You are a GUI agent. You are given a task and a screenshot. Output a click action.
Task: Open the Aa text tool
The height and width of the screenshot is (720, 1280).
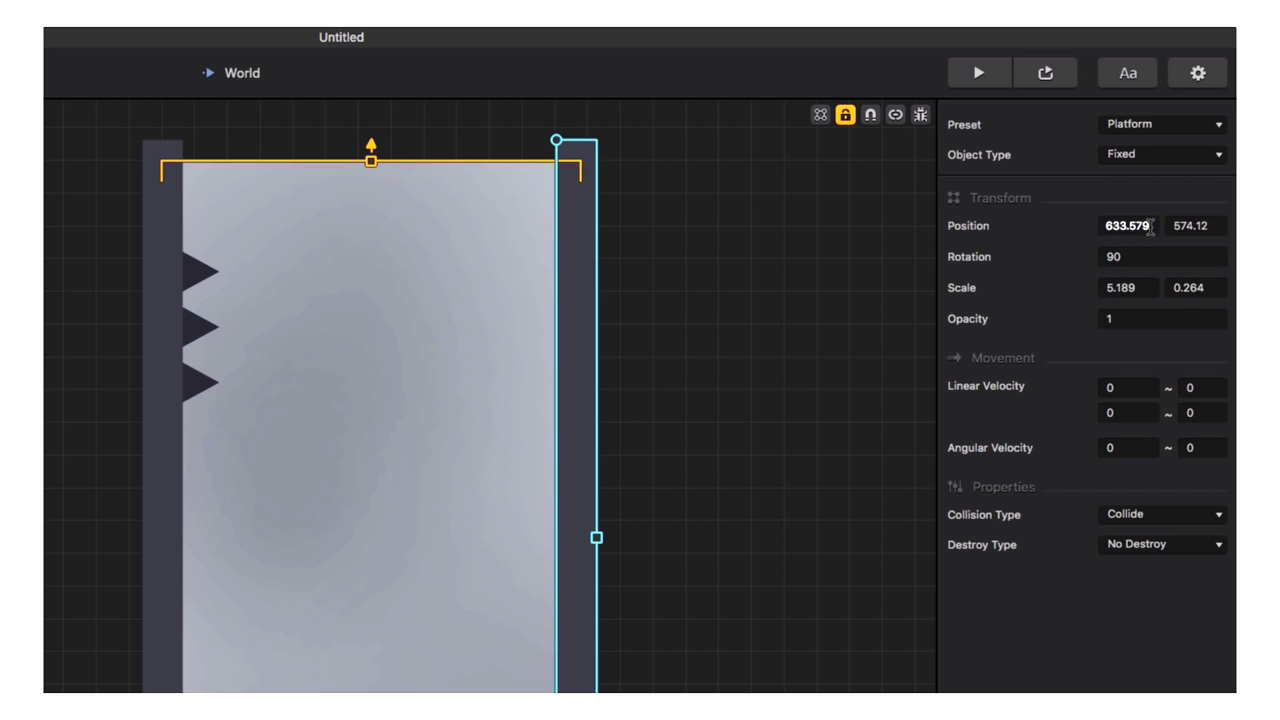(x=1128, y=73)
